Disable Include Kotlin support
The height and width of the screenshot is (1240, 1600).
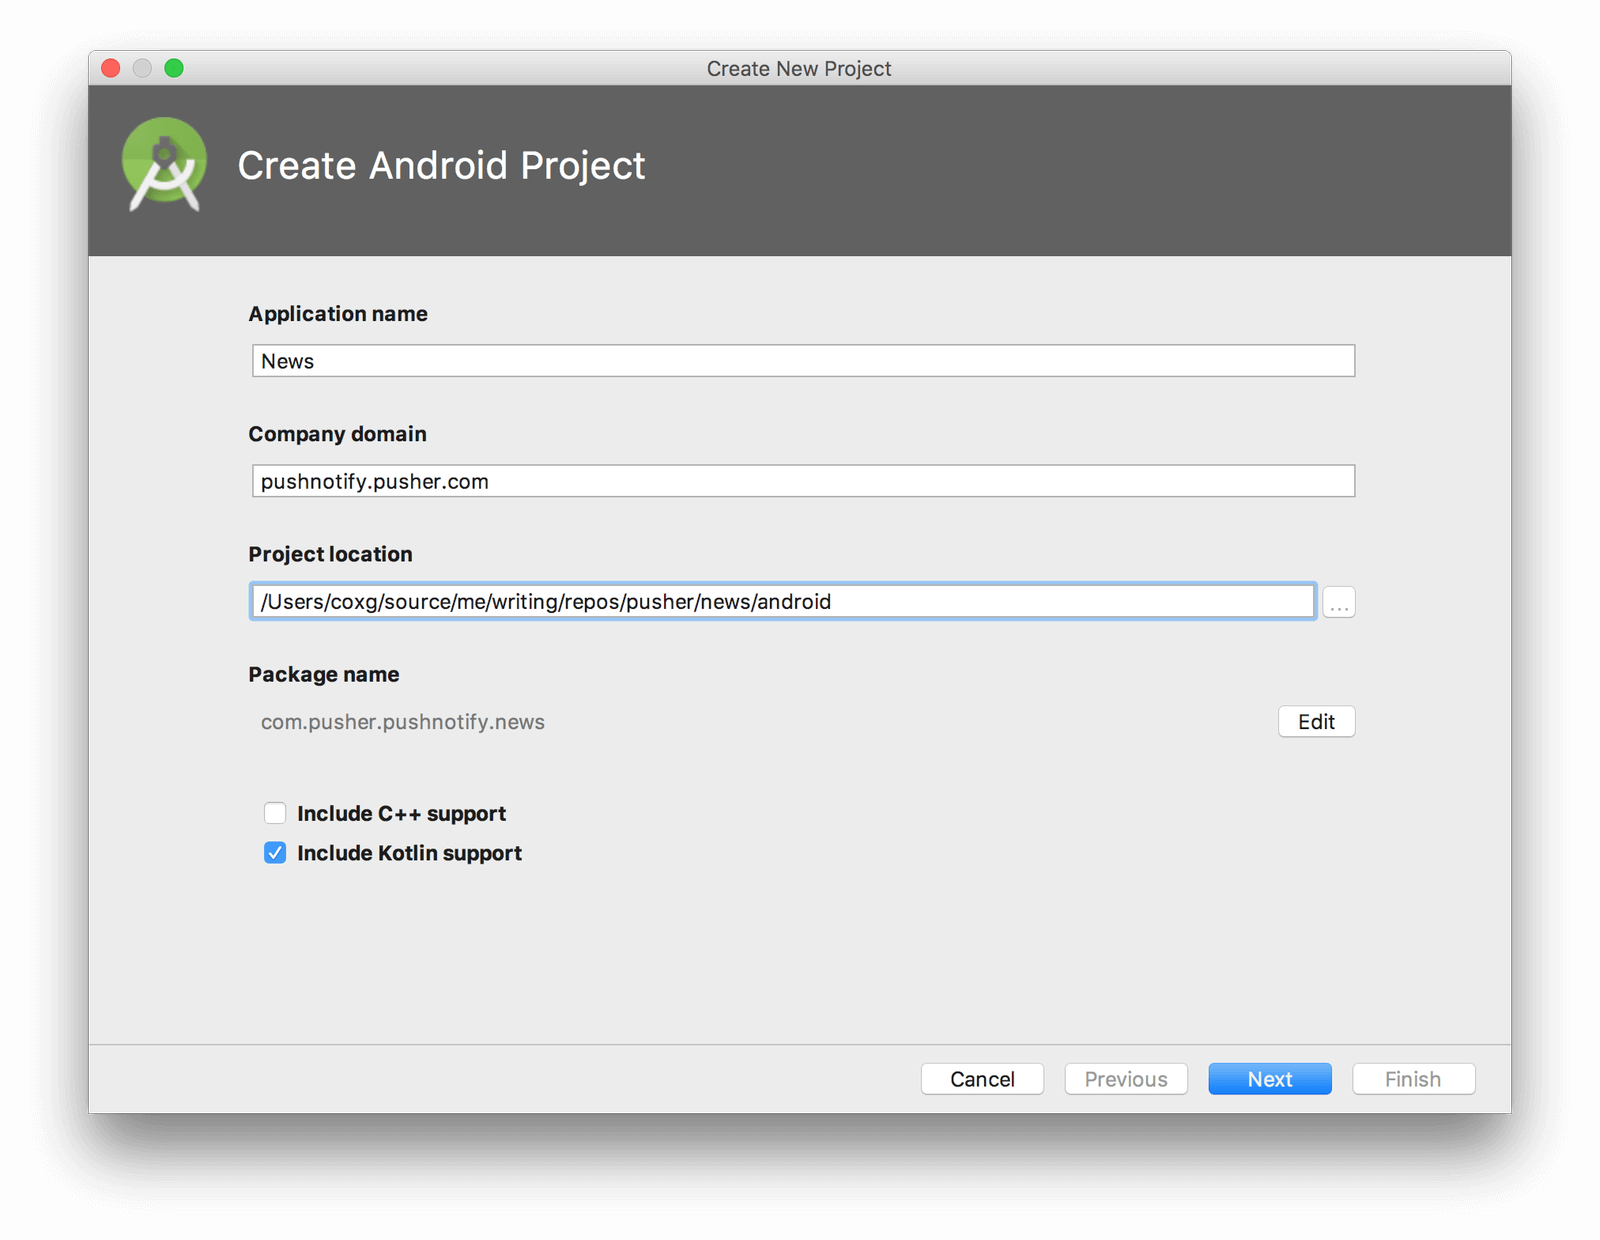275,853
